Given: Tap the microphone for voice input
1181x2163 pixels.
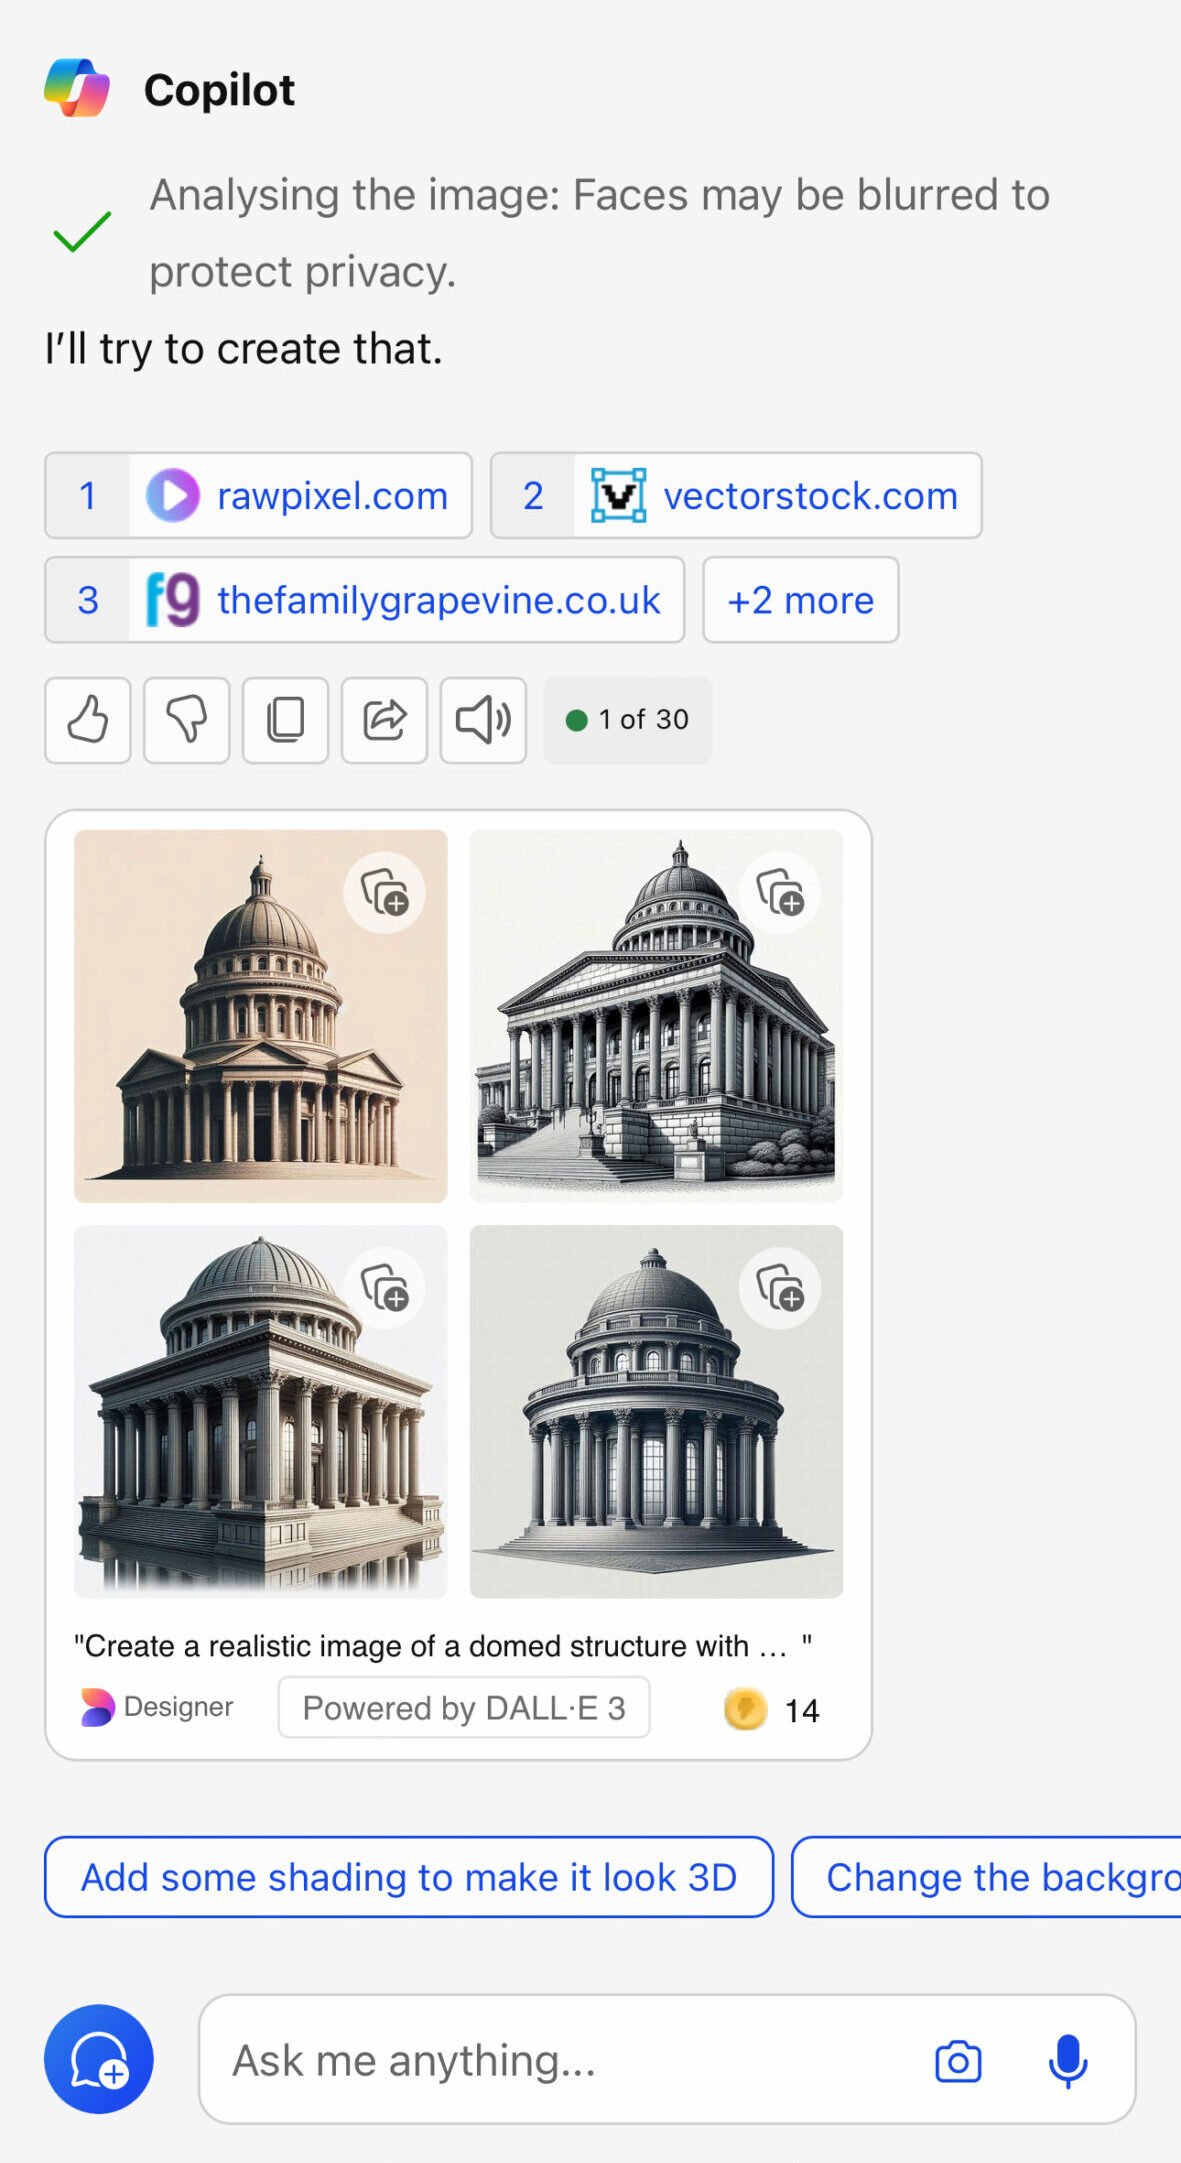Looking at the screenshot, I should (x=1068, y=2061).
